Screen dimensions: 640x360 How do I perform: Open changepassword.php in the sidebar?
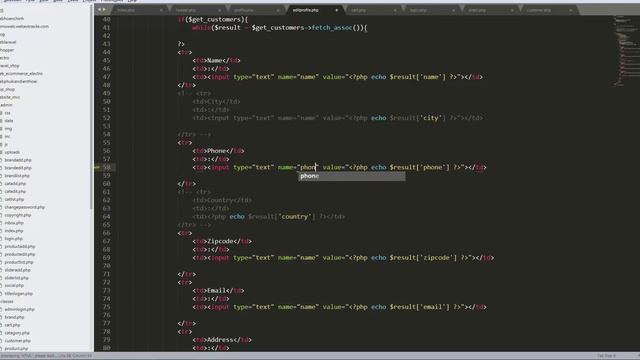pos(24,207)
